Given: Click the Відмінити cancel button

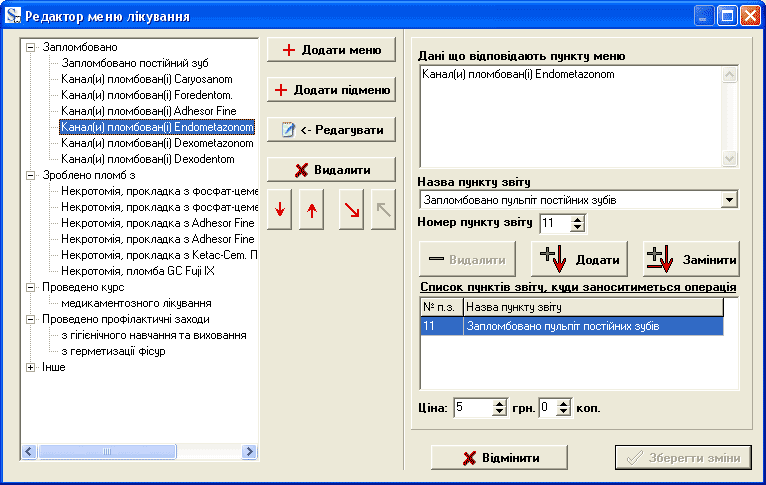Looking at the screenshot, I should (499, 458).
